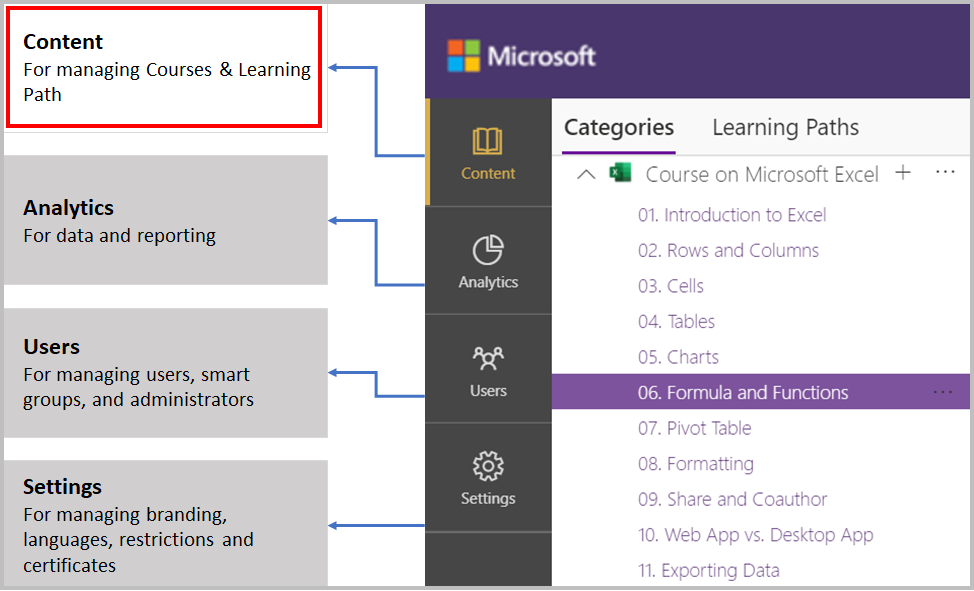Open the Settings gear icon
Viewport: 974px width, 591px height.
coord(488,466)
